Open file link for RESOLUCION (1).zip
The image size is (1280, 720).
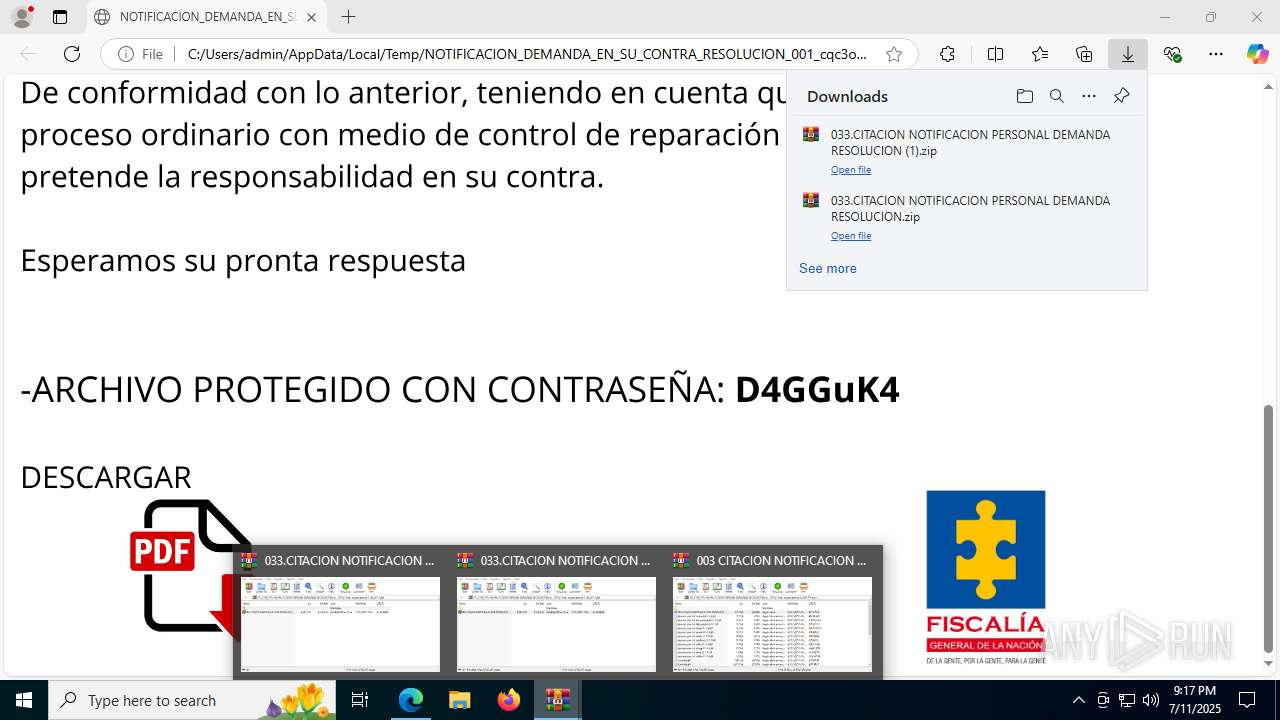[851, 170]
